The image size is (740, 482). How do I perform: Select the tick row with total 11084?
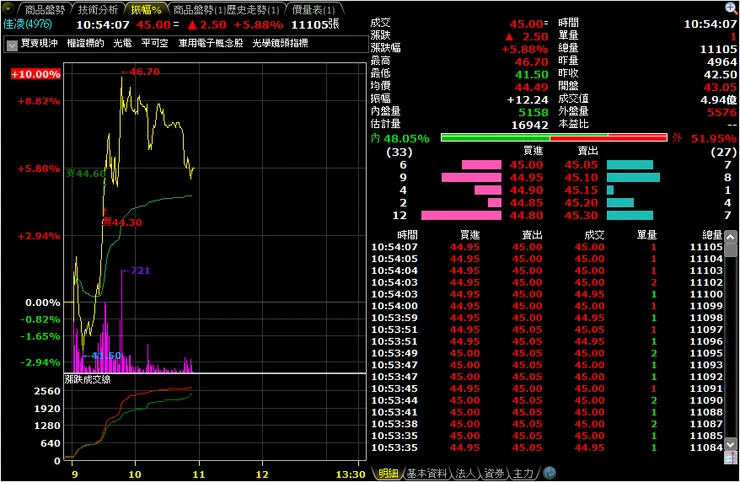[x=547, y=448]
